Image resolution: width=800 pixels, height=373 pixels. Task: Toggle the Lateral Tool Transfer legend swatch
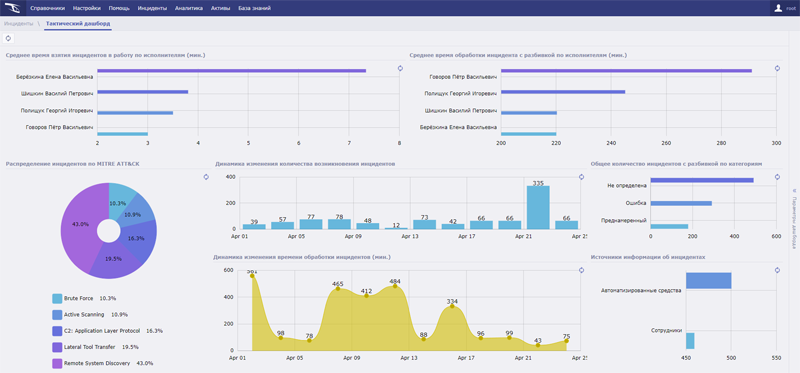point(57,347)
